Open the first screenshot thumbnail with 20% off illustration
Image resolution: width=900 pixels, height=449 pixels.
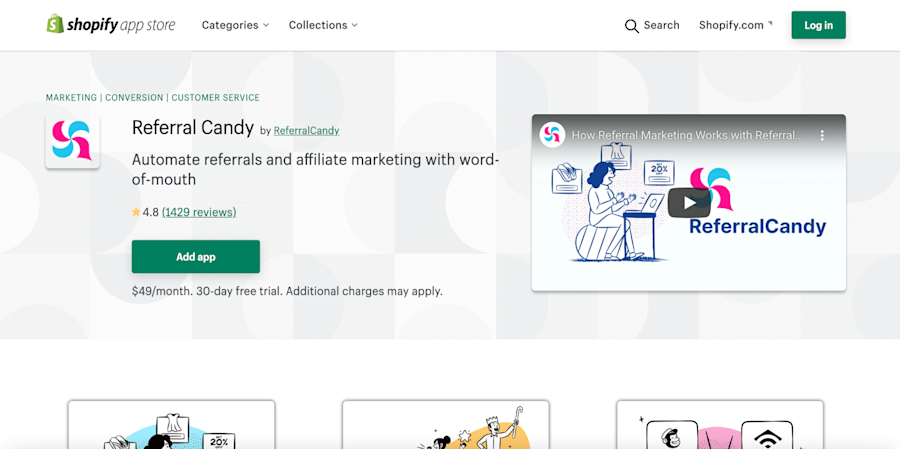[x=171, y=425]
